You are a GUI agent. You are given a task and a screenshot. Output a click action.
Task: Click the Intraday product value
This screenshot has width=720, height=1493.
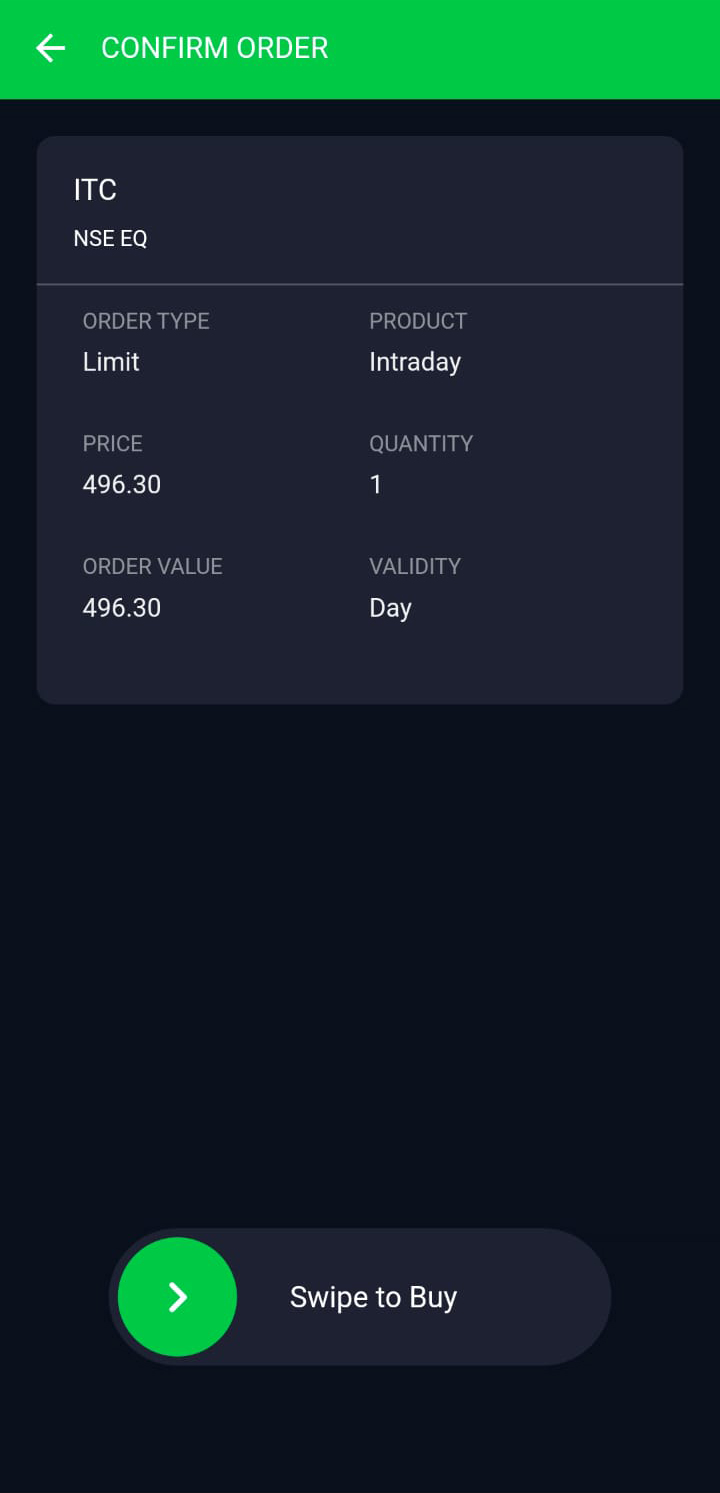click(415, 362)
